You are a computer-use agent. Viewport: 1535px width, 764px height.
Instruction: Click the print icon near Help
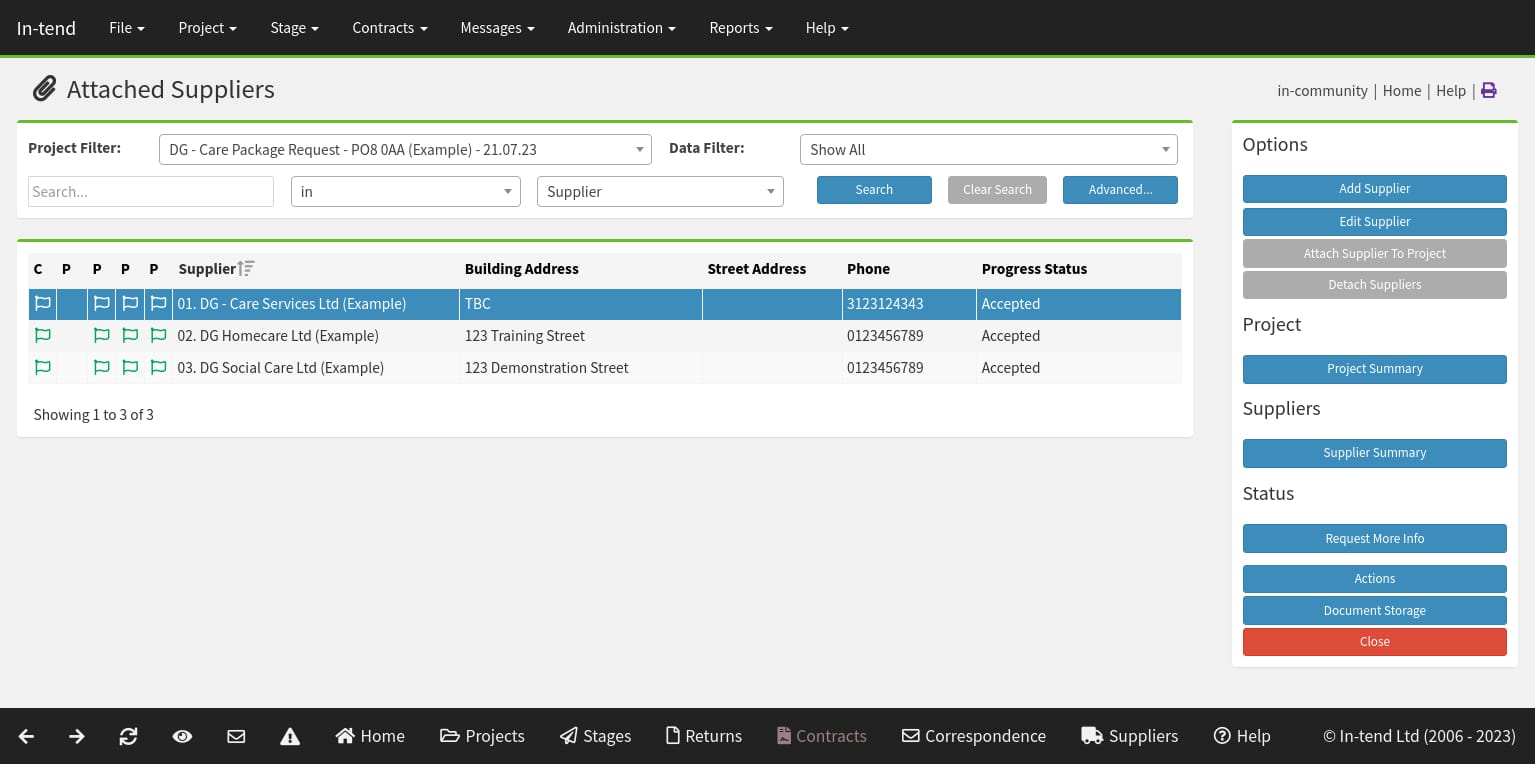click(x=1489, y=90)
